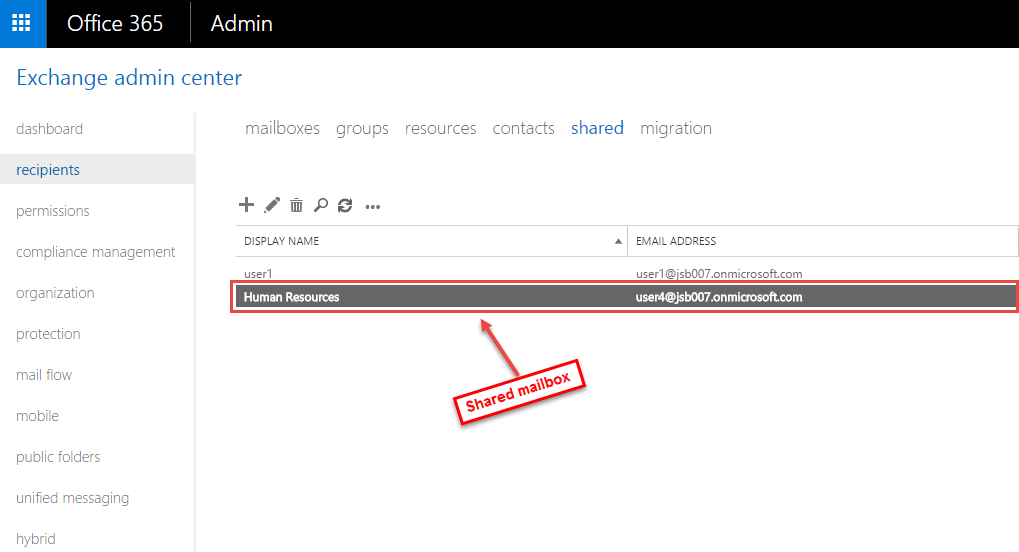This screenshot has width=1019, height=552.
Task: Click user4@jsb007.onmicrosoft.com email cell
Action: pos(719,297)
